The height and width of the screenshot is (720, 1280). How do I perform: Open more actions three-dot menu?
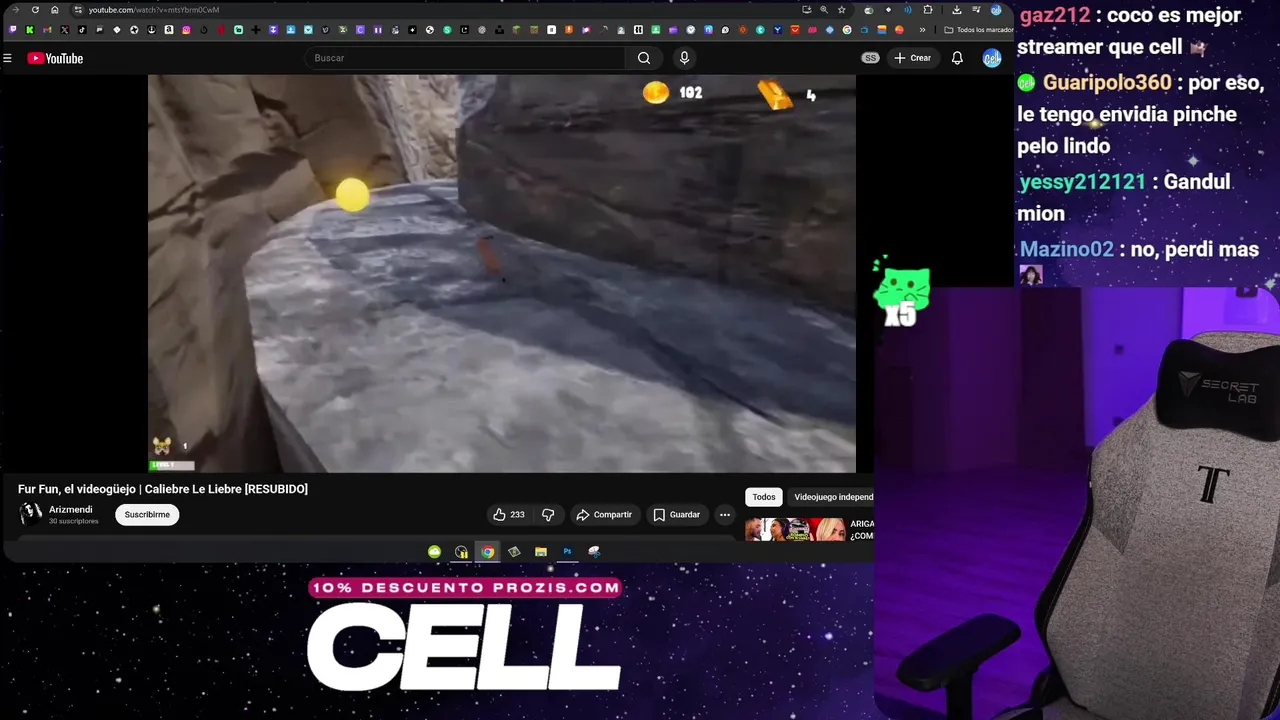(x=725, y=515)
